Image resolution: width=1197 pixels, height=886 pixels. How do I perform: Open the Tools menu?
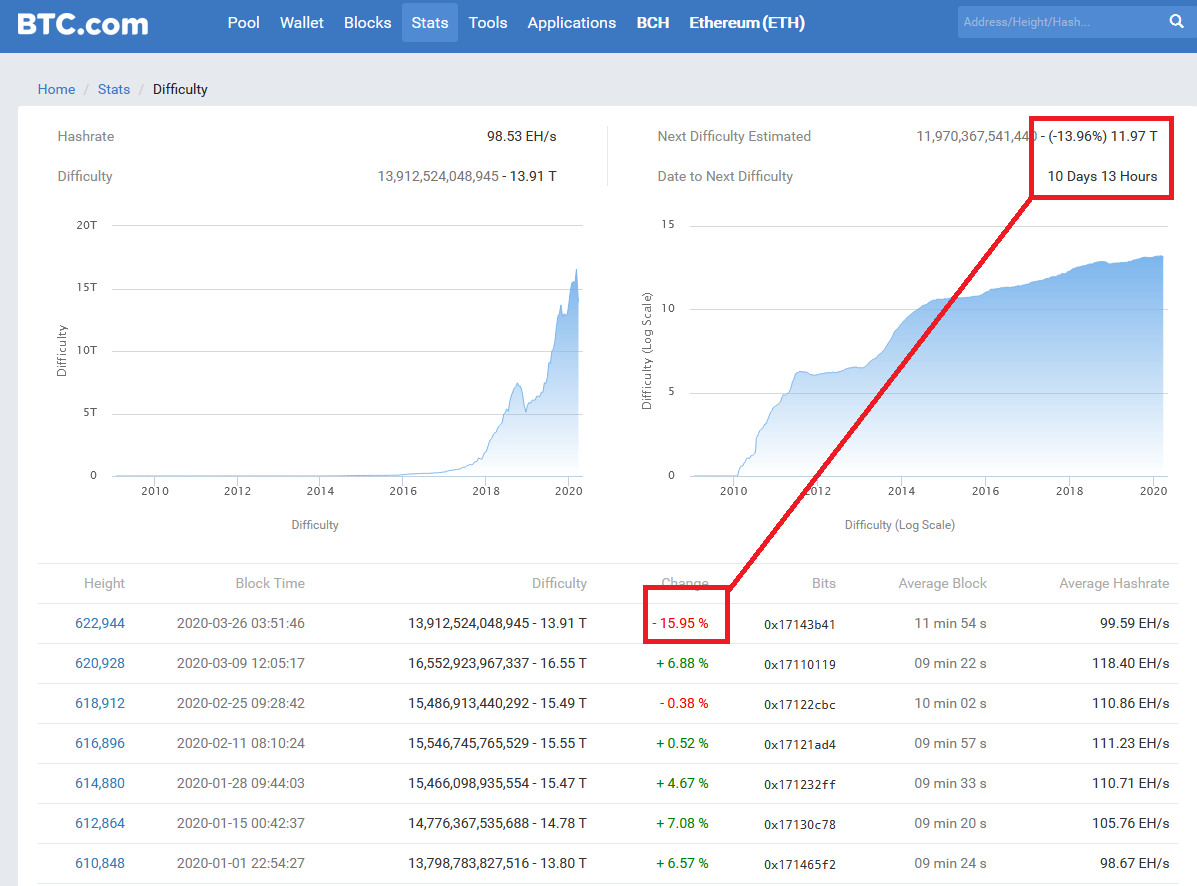(x=488, y=23)
